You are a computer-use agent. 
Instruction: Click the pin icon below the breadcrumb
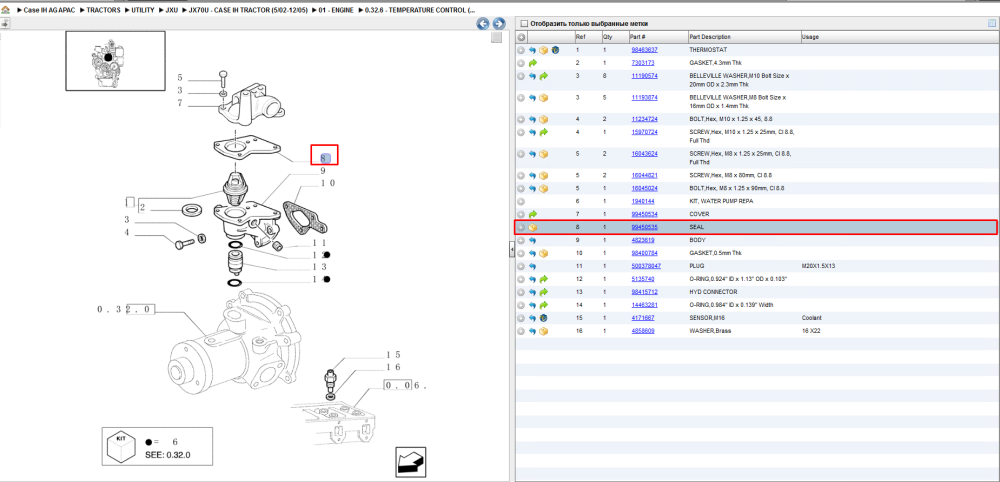click(5, 24)
